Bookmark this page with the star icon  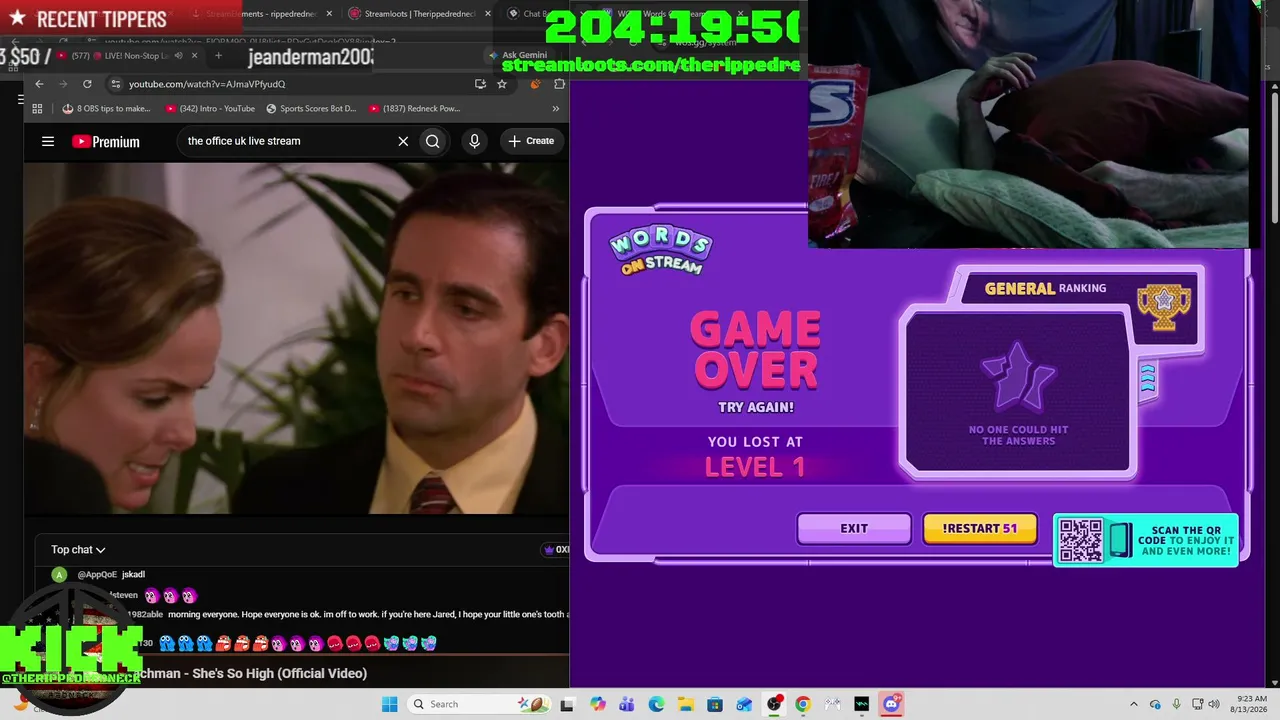[502, 84]
